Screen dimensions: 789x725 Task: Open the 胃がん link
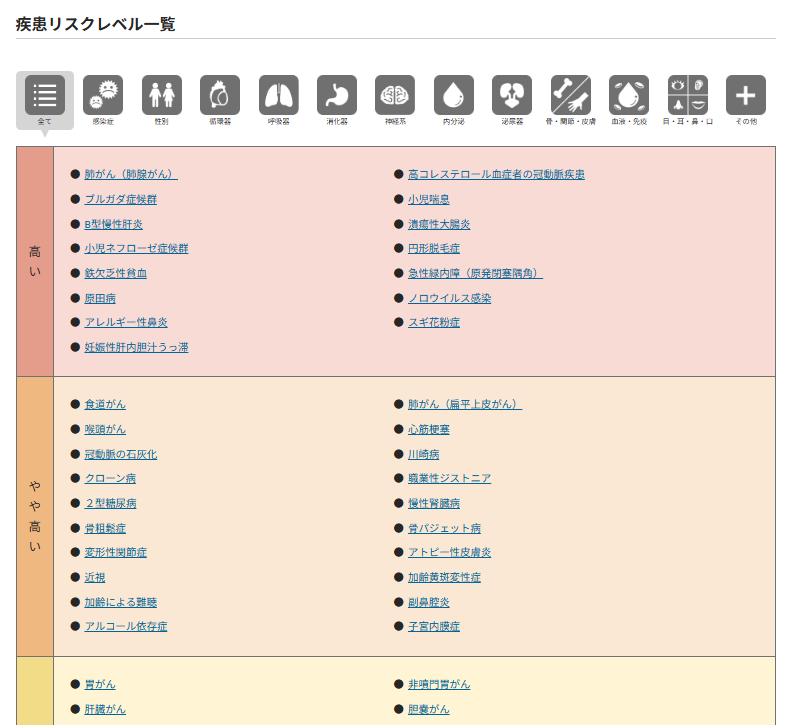pos(100,684)
